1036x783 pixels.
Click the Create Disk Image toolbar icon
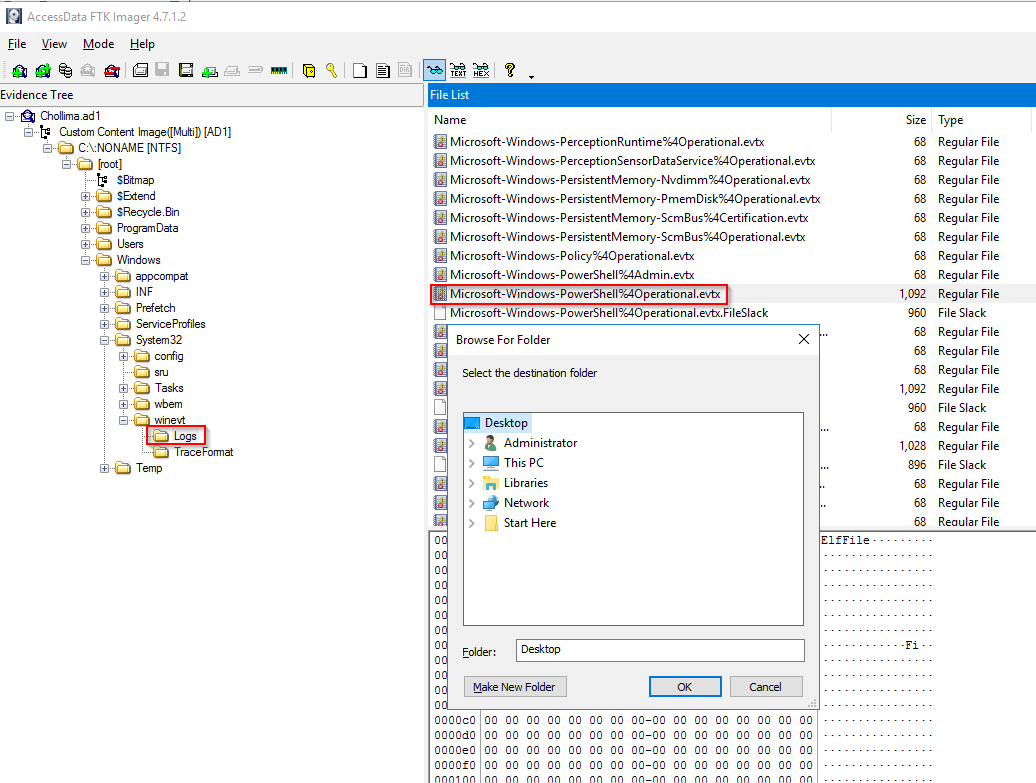tap(140, 71)
